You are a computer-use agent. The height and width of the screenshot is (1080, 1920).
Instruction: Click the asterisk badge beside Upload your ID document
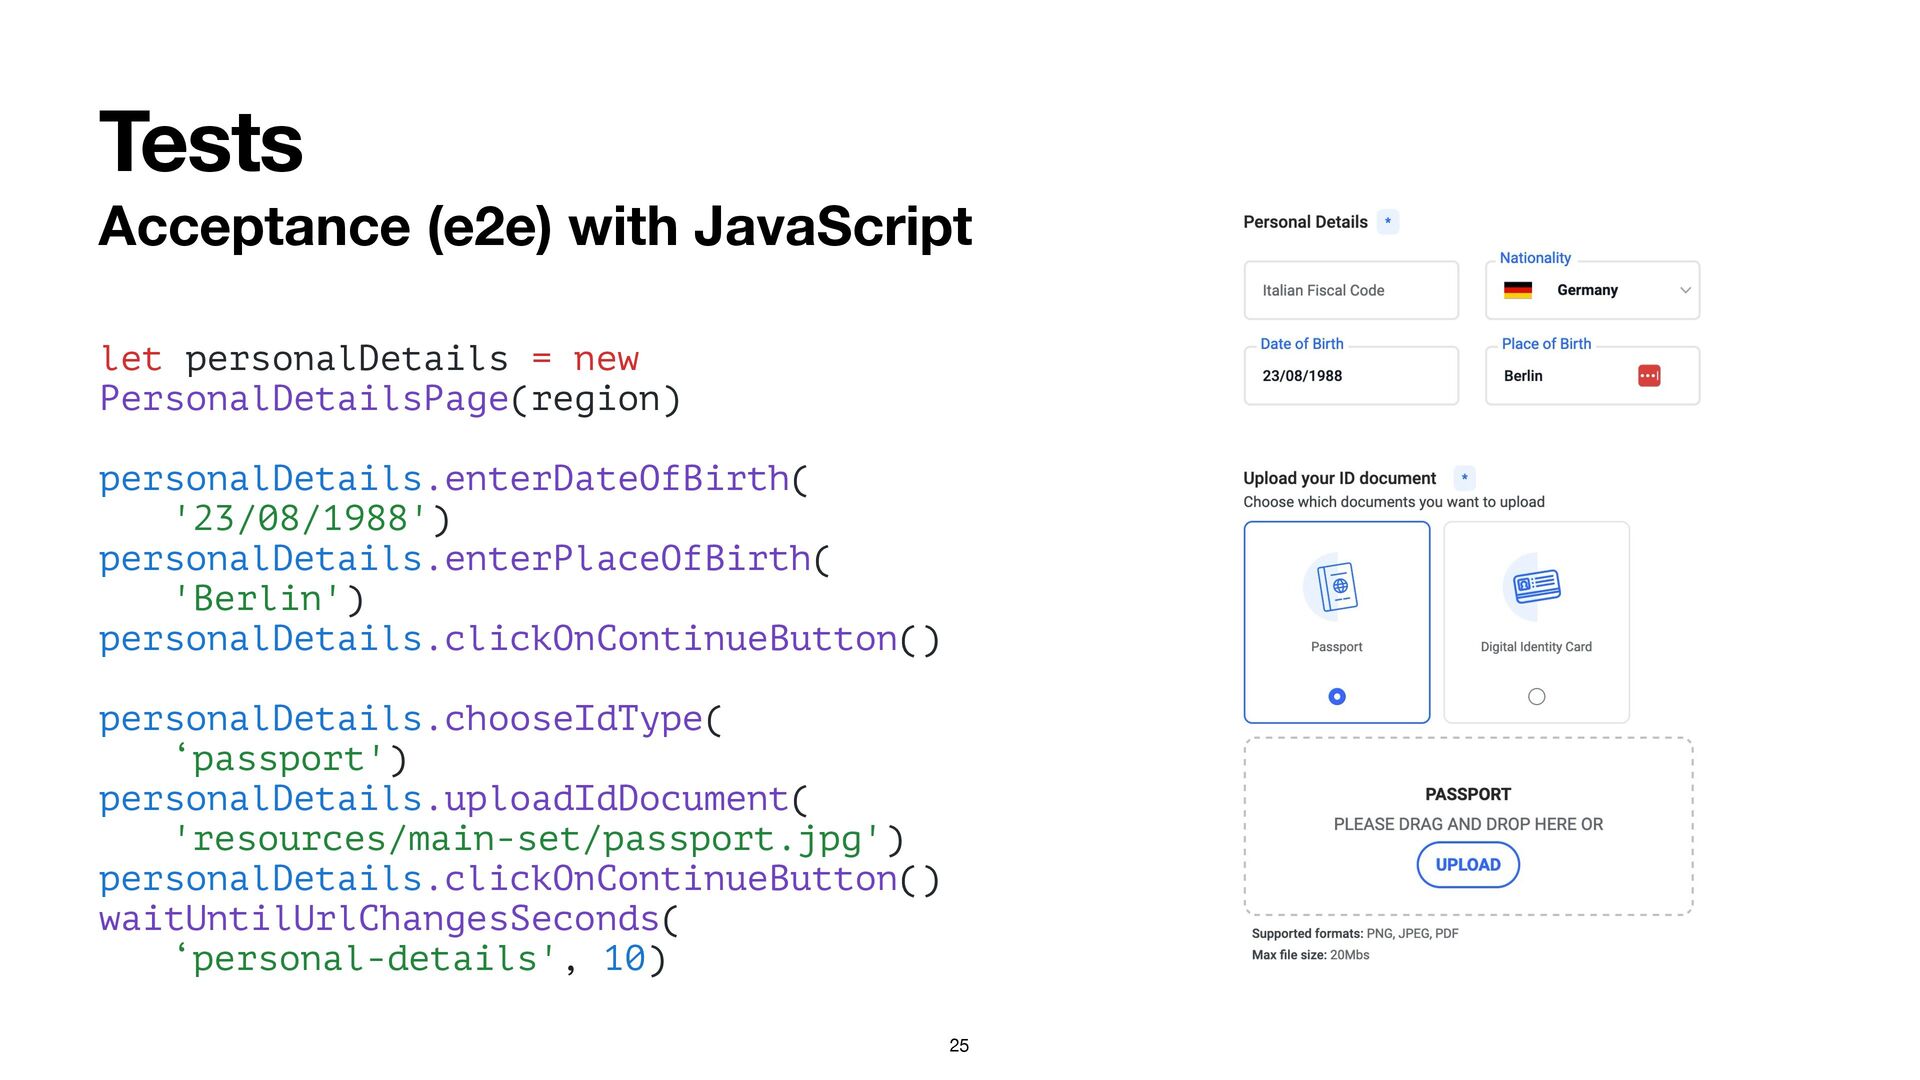point(1465,478)
